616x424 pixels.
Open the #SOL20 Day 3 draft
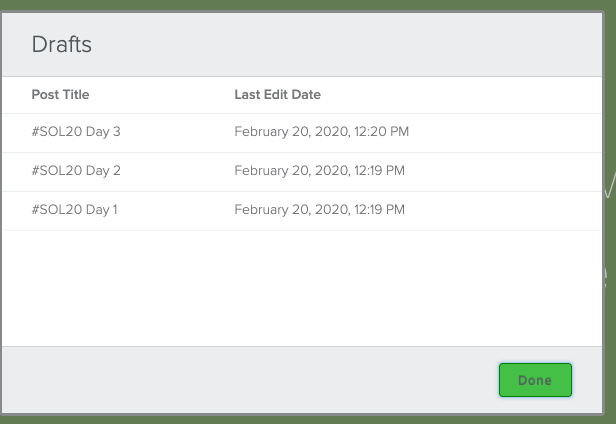[76, 131]
